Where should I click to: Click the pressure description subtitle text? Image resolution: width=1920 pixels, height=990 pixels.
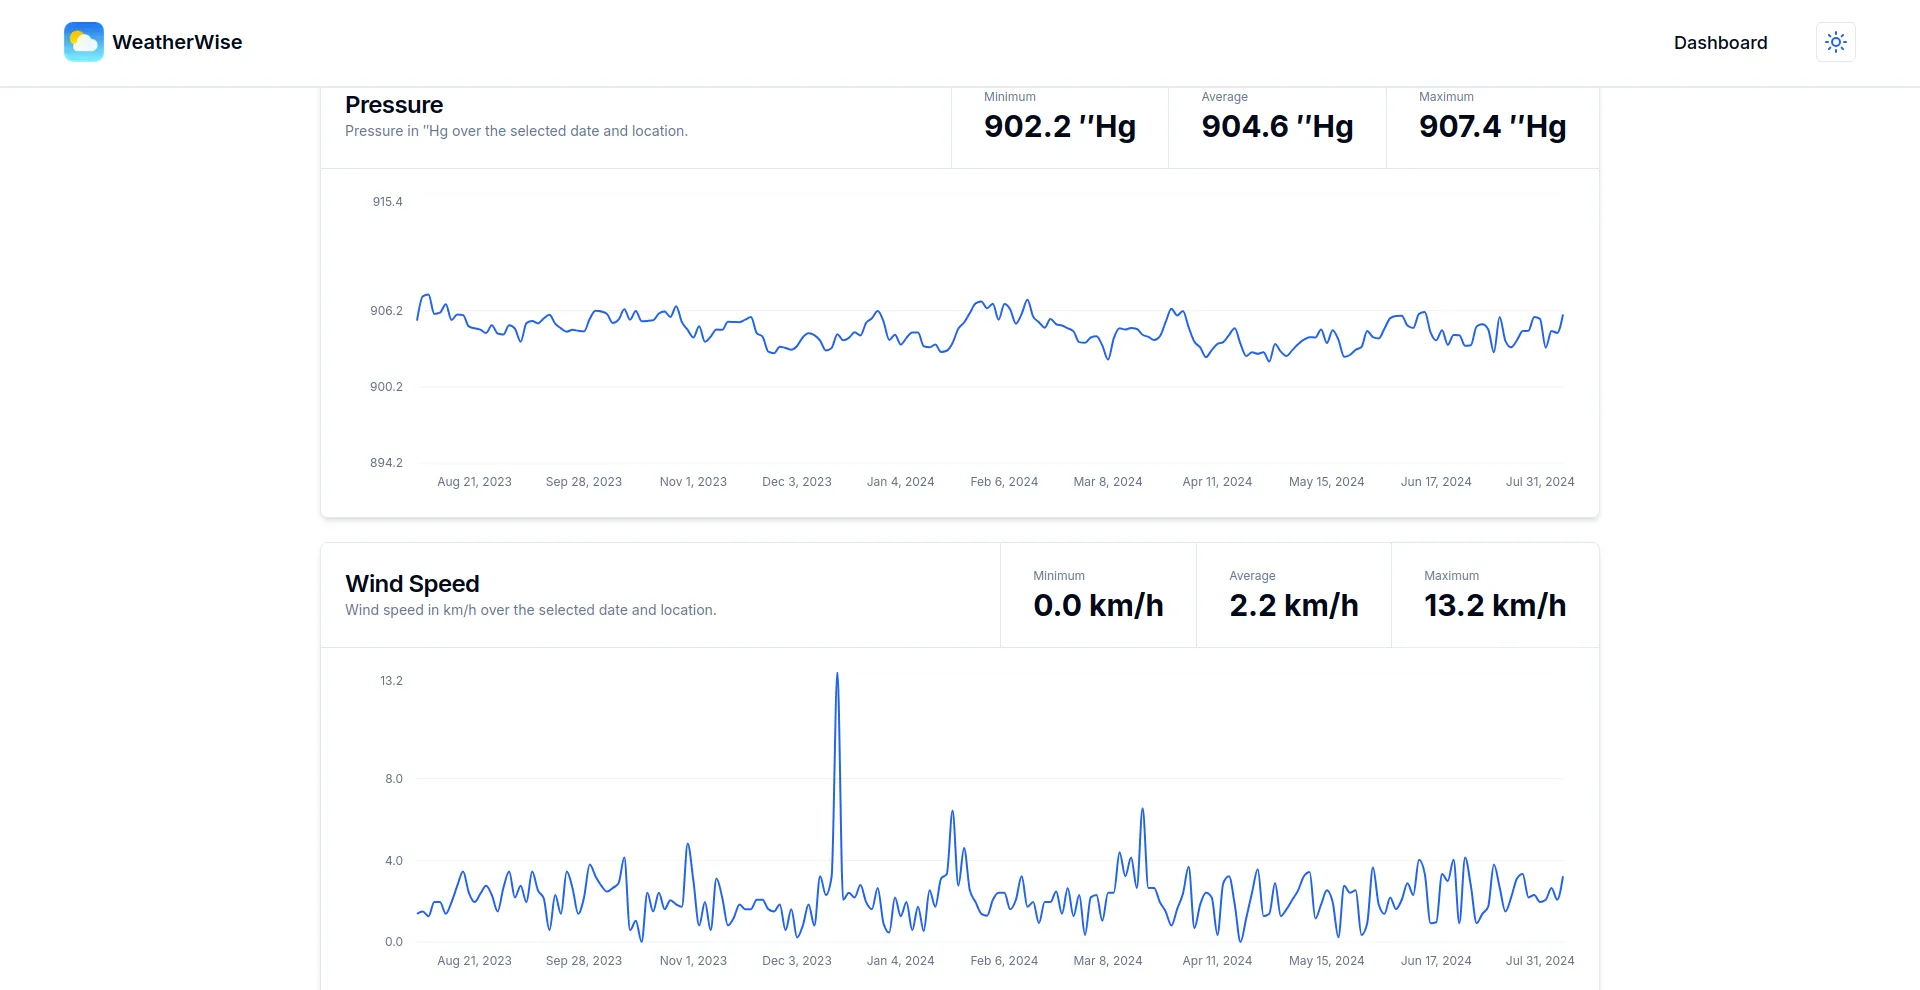pos(516,131)
